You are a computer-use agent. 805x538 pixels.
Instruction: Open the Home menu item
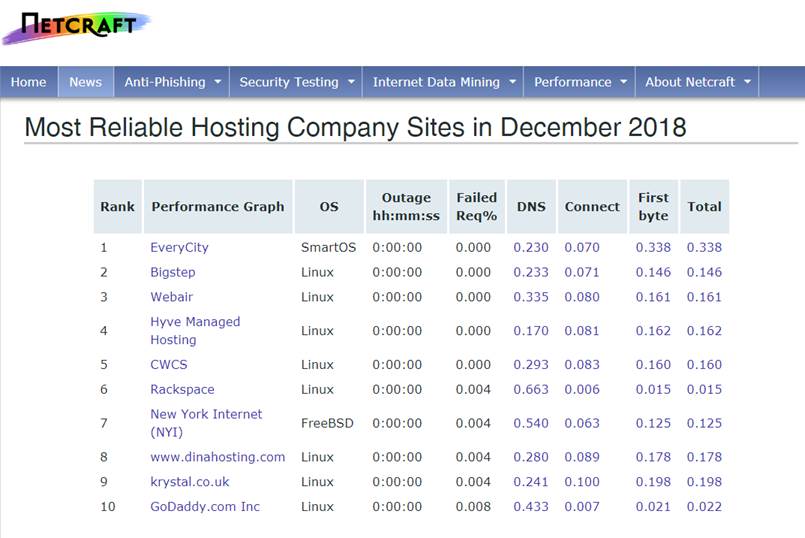29,82
